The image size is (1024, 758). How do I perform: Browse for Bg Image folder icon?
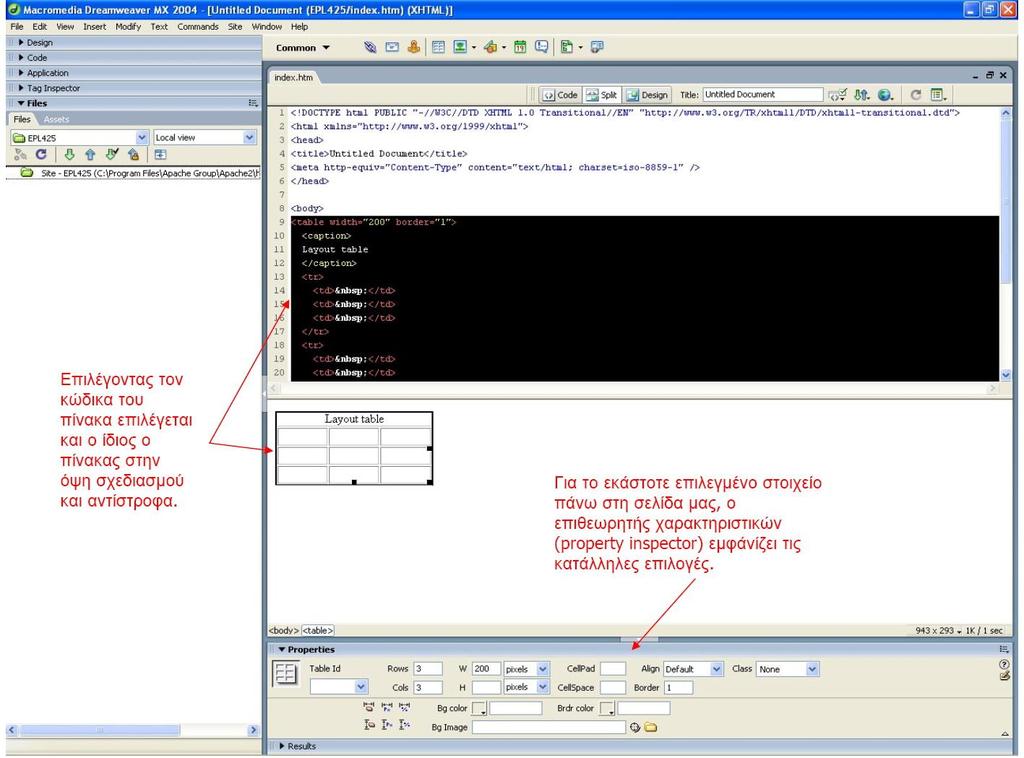[650, 727]
